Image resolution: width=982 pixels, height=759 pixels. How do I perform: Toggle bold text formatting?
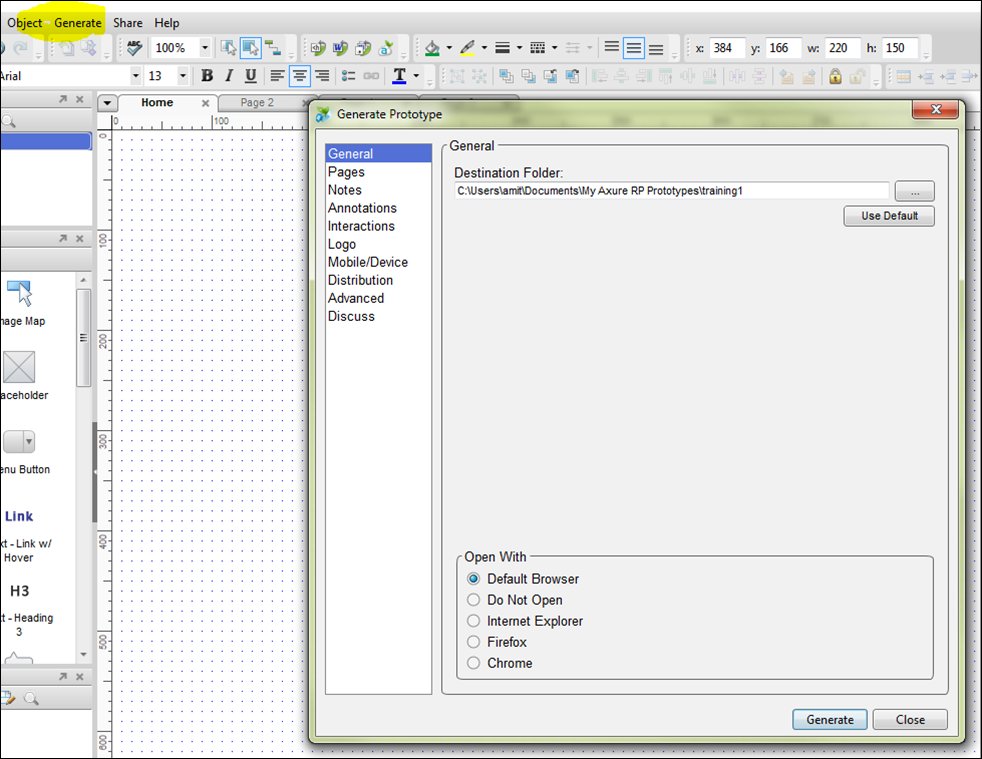[x=207, y=76]
